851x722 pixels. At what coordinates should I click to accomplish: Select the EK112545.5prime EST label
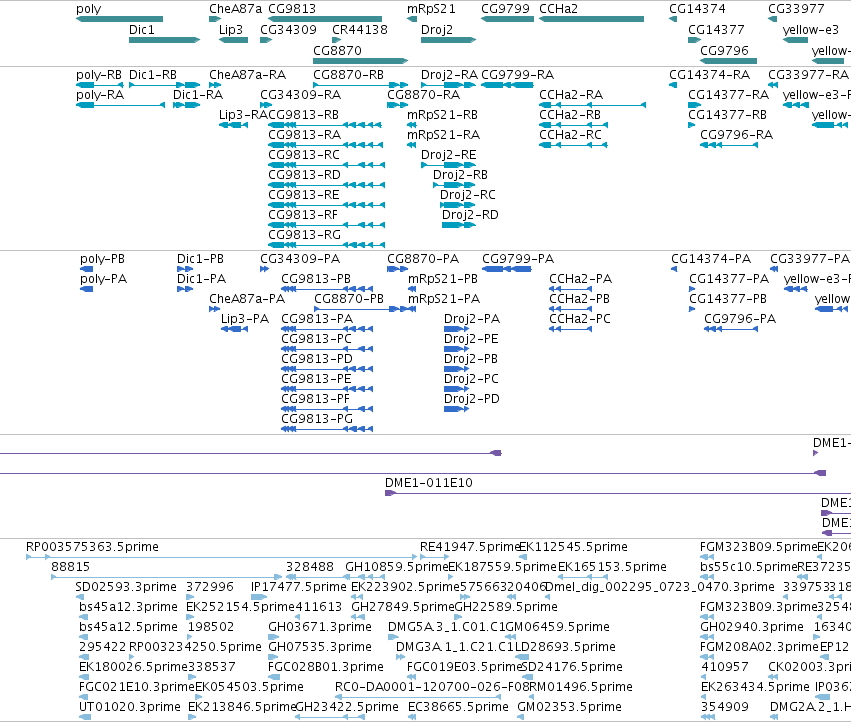pos(573,547)
